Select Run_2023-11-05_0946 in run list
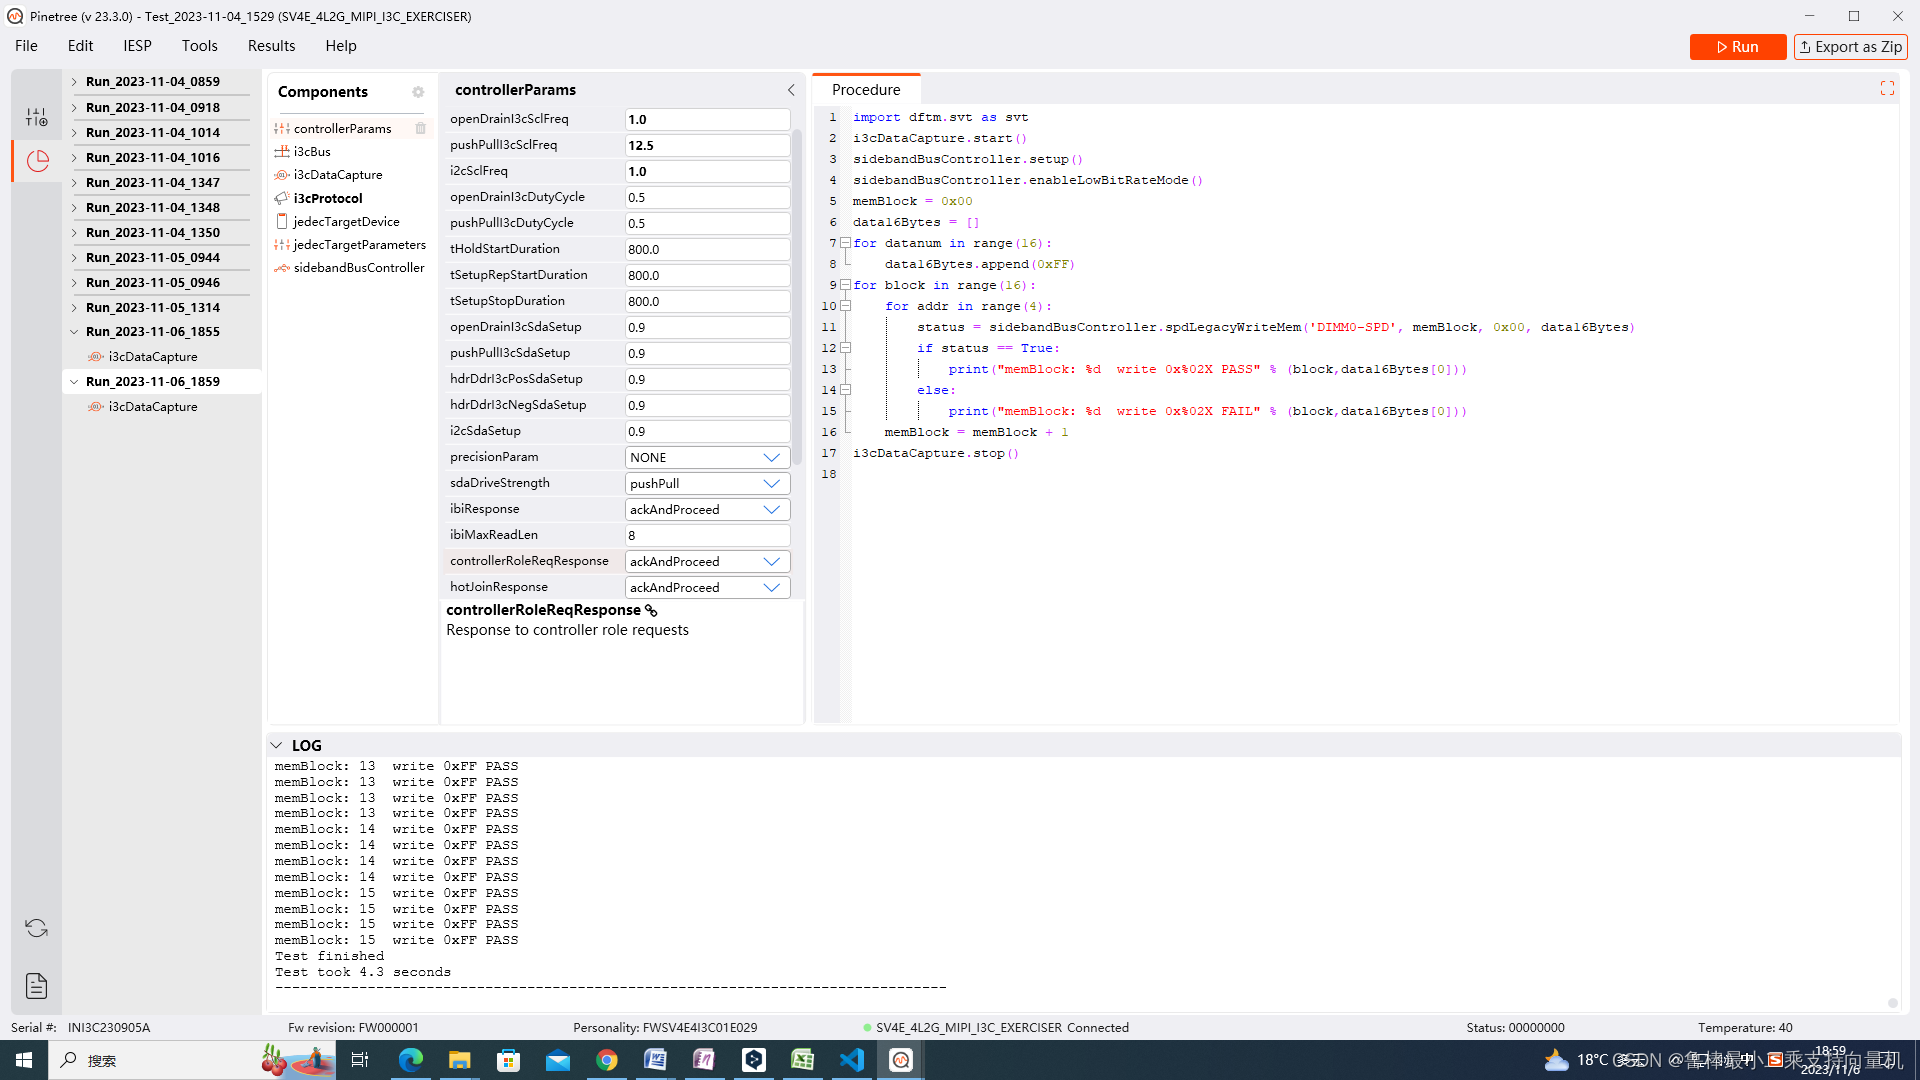Image resolution: width=1920 pixels, height=1080 pixels. pyautogui.click(x=153, y=282)
